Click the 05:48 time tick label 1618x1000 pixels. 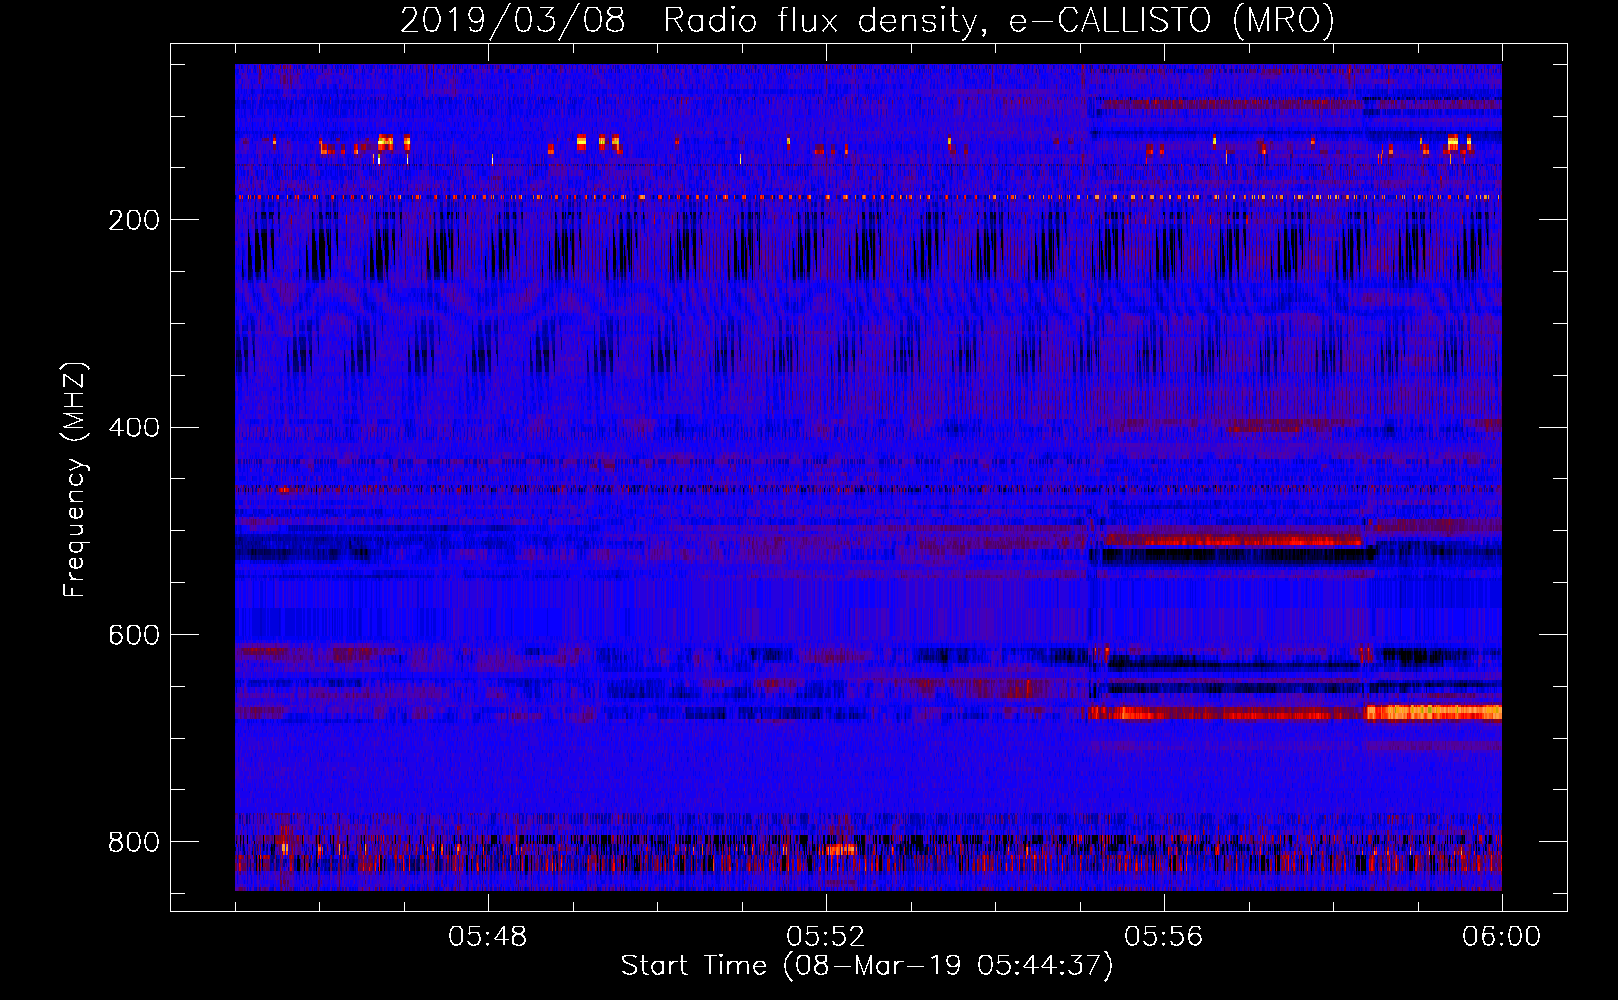[x=488, y=937]
